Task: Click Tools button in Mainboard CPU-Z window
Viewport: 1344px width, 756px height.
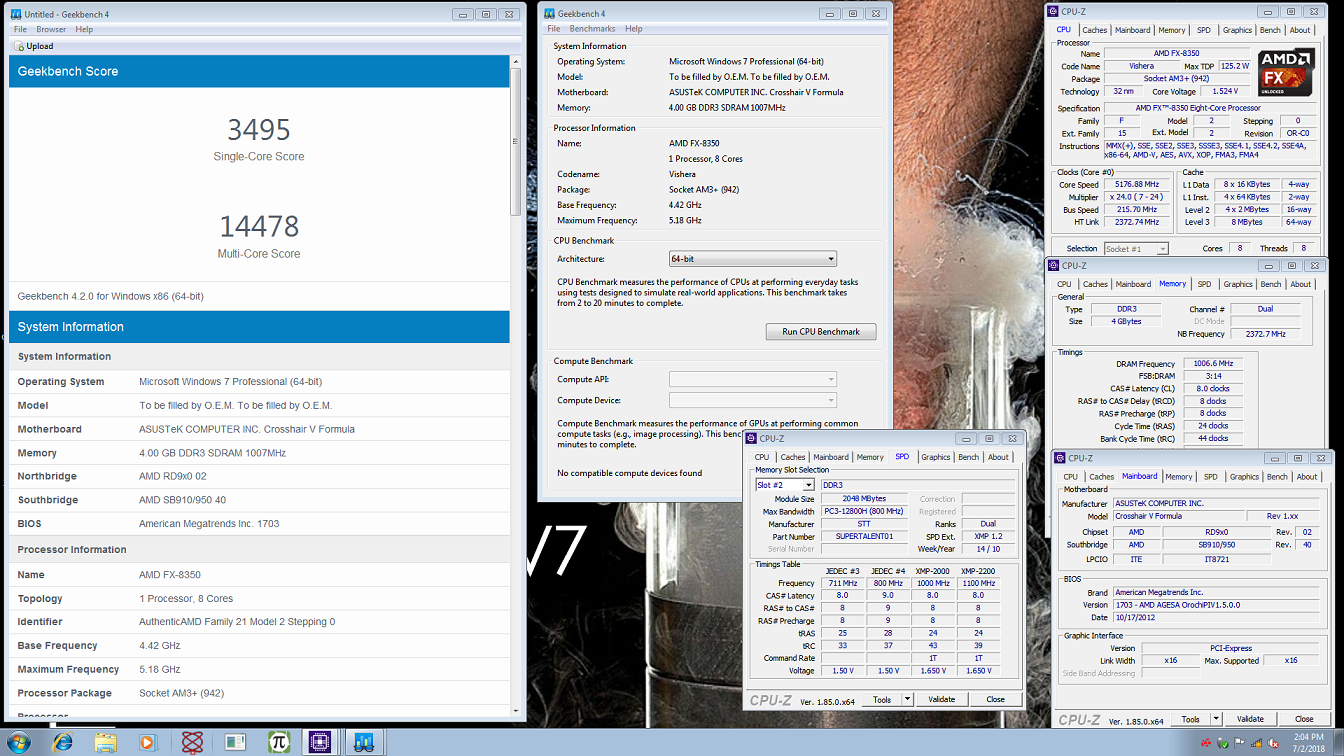Action: click(1190, 719)
